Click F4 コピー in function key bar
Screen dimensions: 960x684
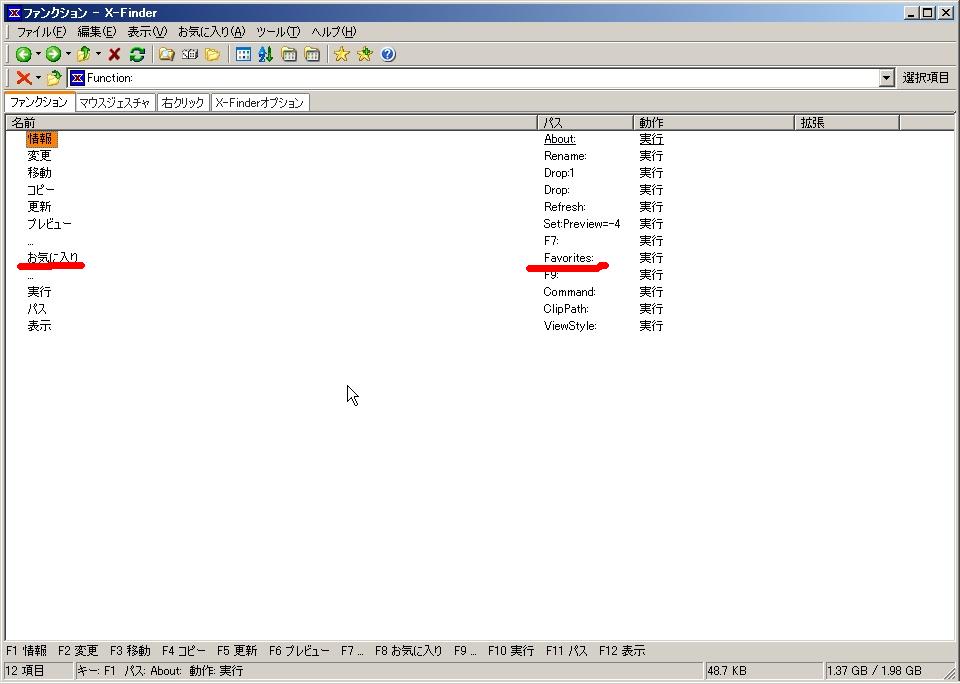click(x=184, y=651)
